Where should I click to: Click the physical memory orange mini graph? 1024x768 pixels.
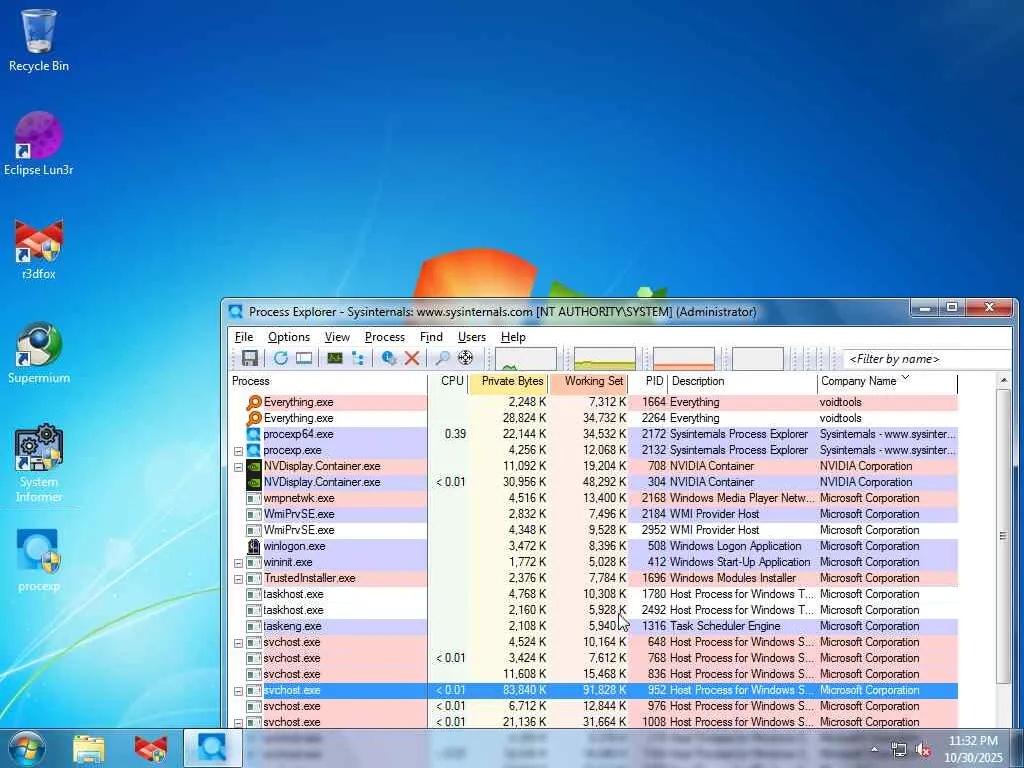pos(684,359)
